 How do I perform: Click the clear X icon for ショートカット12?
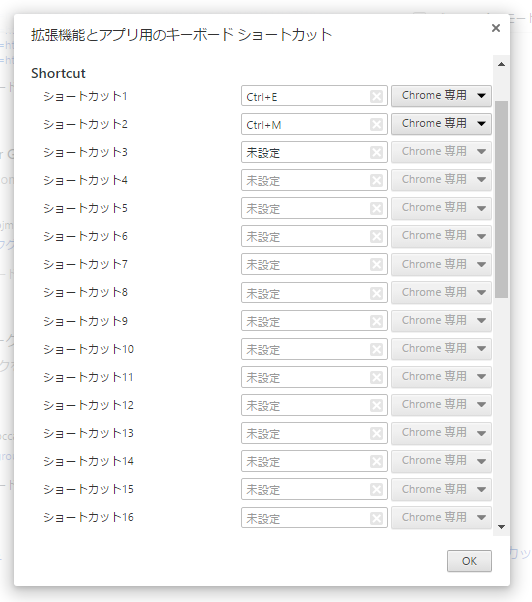click(x=376, y=405)
